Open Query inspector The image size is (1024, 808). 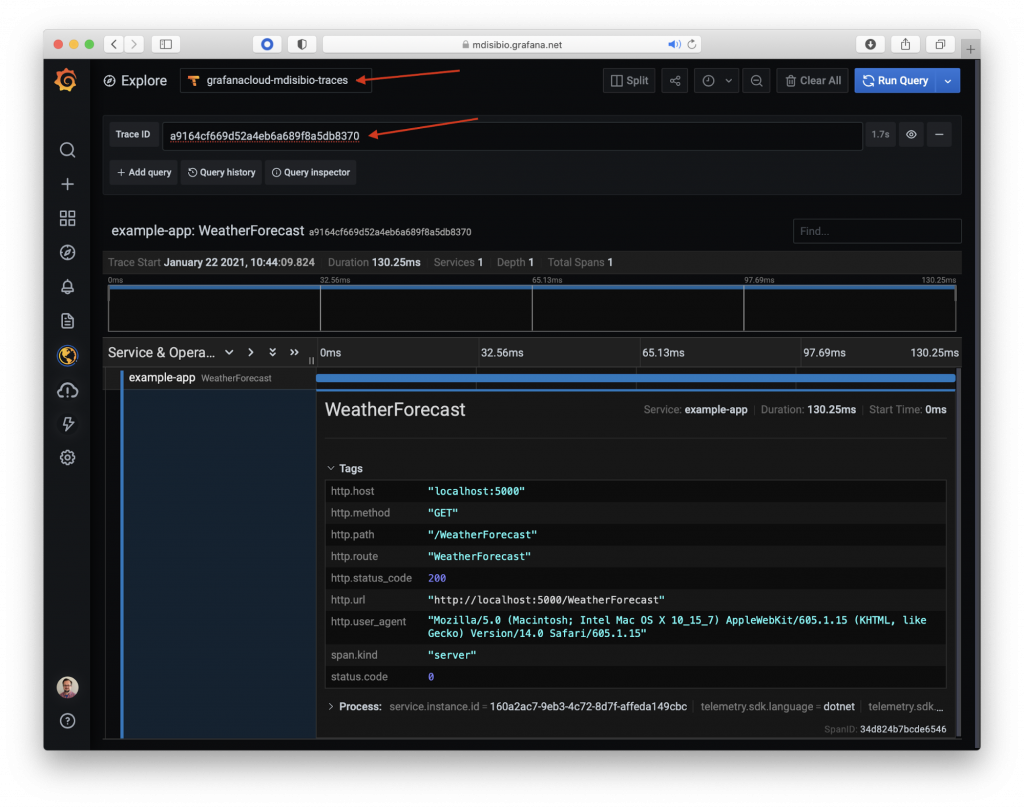[x=311, y=172]
